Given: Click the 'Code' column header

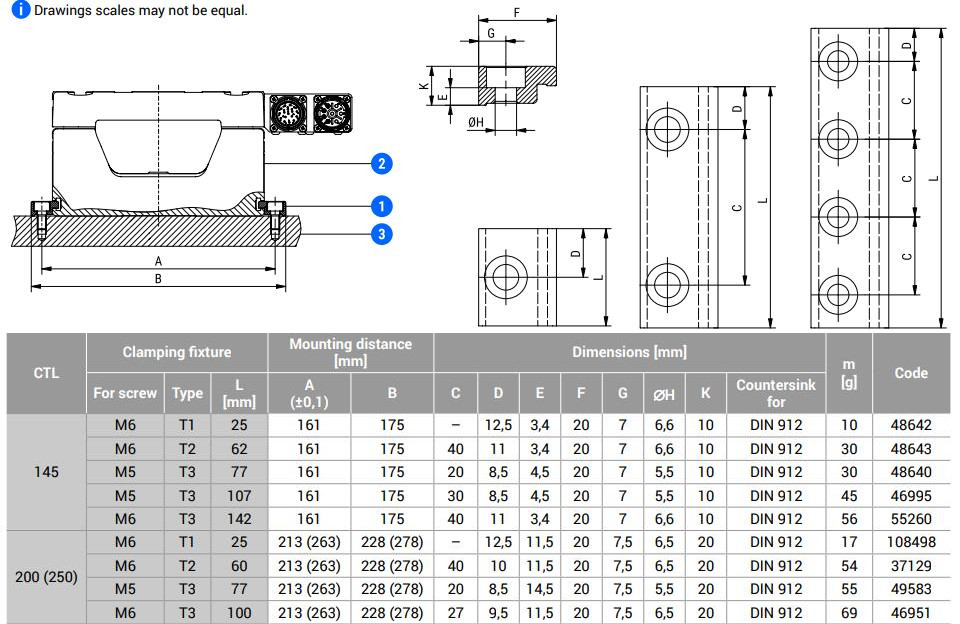Looking at the screenshot, I should pyautogui.click(x=911, y=373).
